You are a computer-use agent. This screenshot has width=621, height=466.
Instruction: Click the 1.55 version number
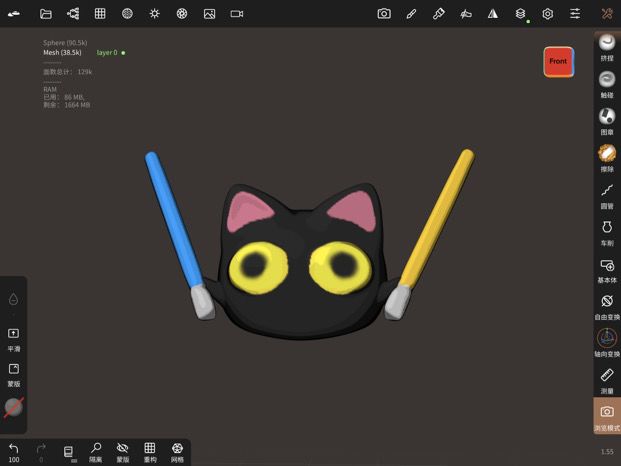pos(607,452)
